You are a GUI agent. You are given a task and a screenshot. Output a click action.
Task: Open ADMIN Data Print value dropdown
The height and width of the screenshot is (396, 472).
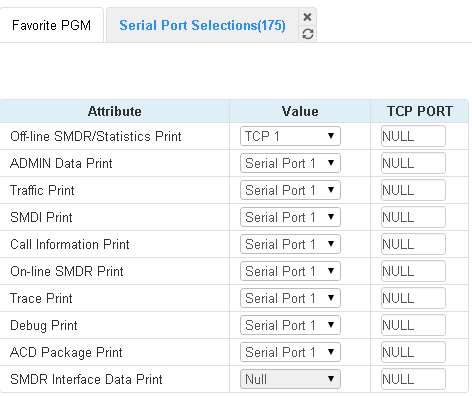(x=290, y=163)
